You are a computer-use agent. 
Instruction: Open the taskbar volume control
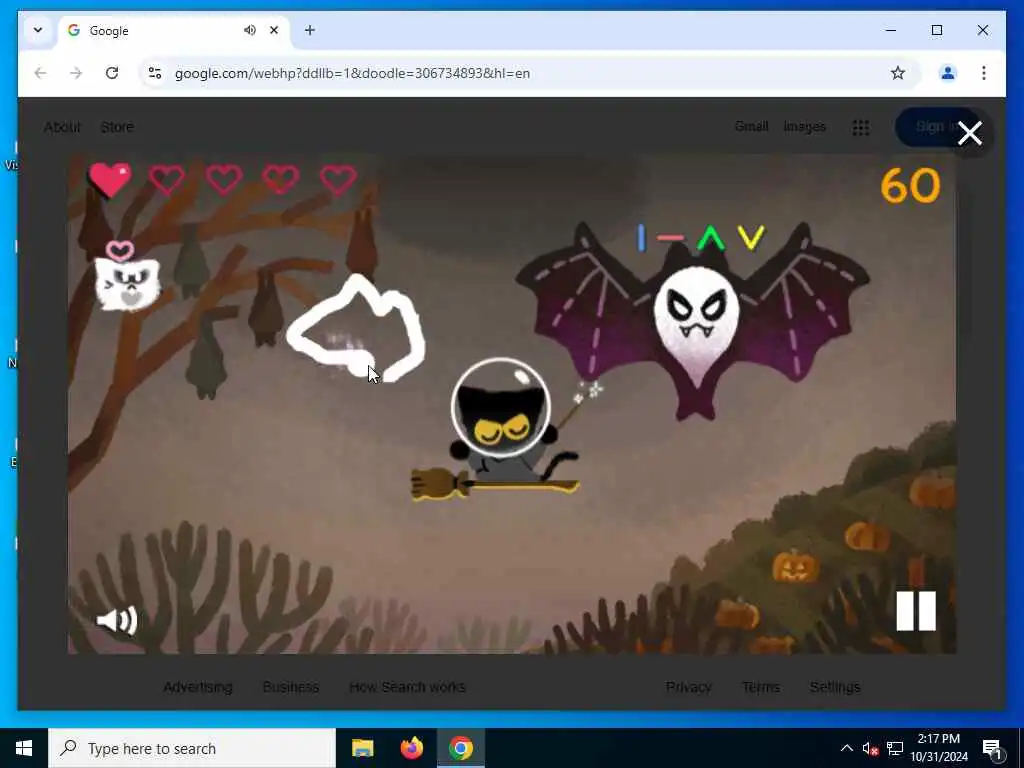coord(870,748)
